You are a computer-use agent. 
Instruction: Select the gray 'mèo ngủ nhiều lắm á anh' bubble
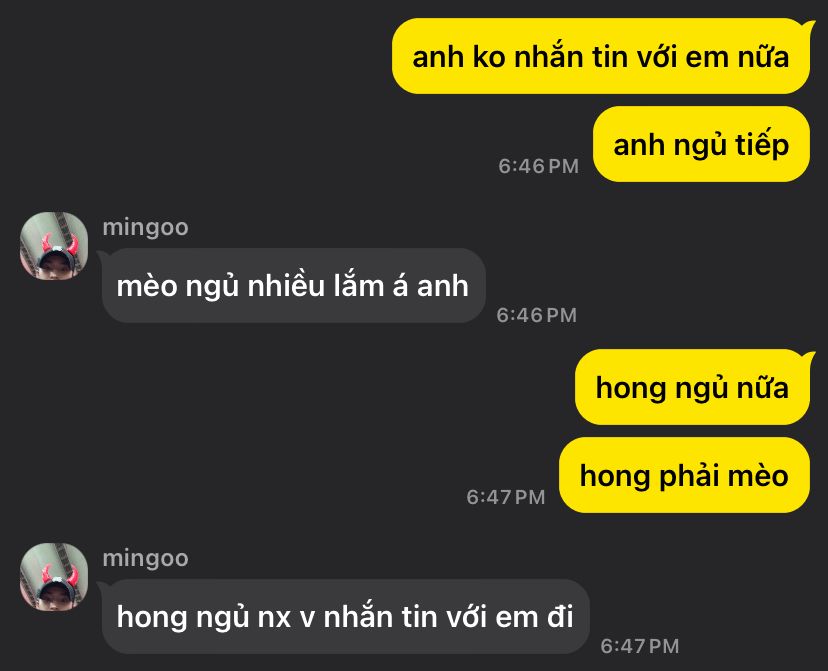(x=293, y=286)
